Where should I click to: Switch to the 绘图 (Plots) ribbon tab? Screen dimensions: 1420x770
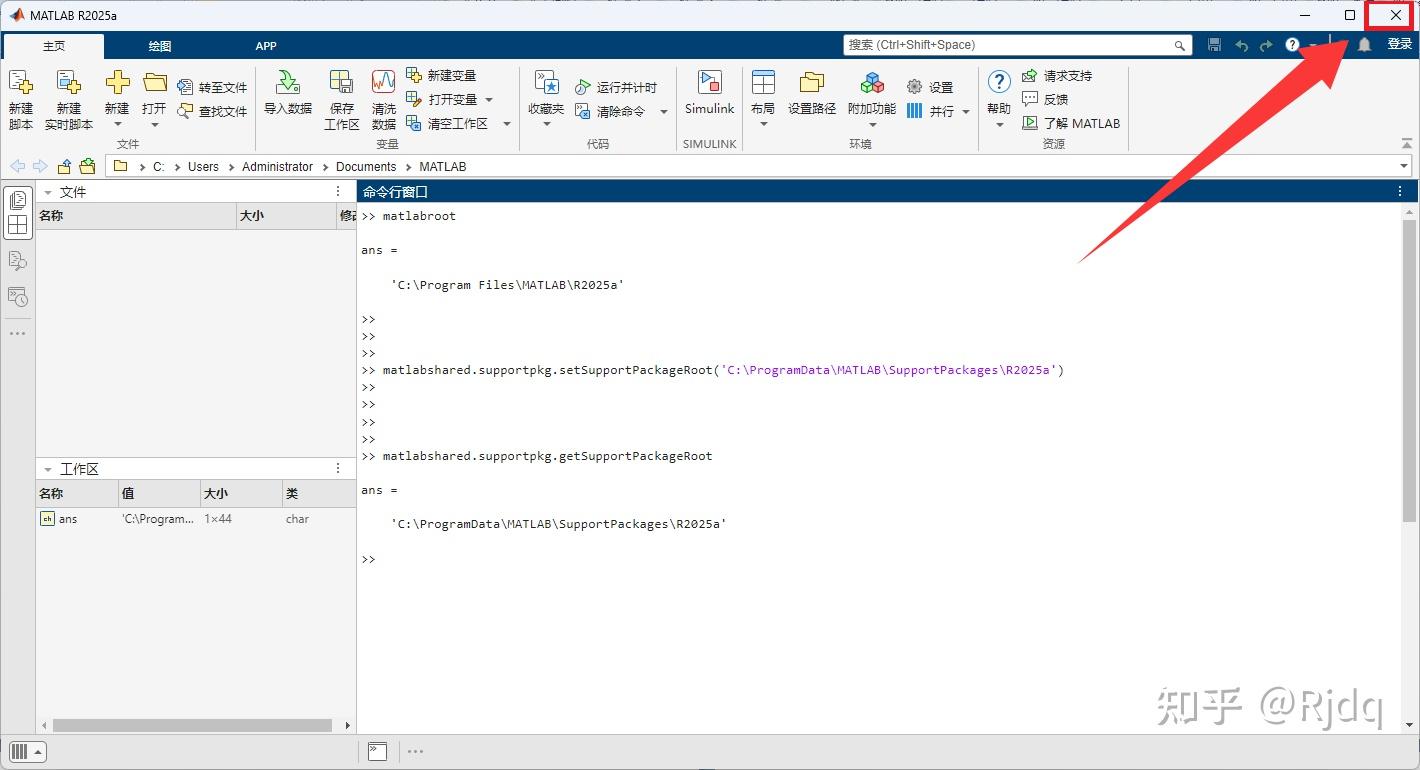tap(158, 45)
